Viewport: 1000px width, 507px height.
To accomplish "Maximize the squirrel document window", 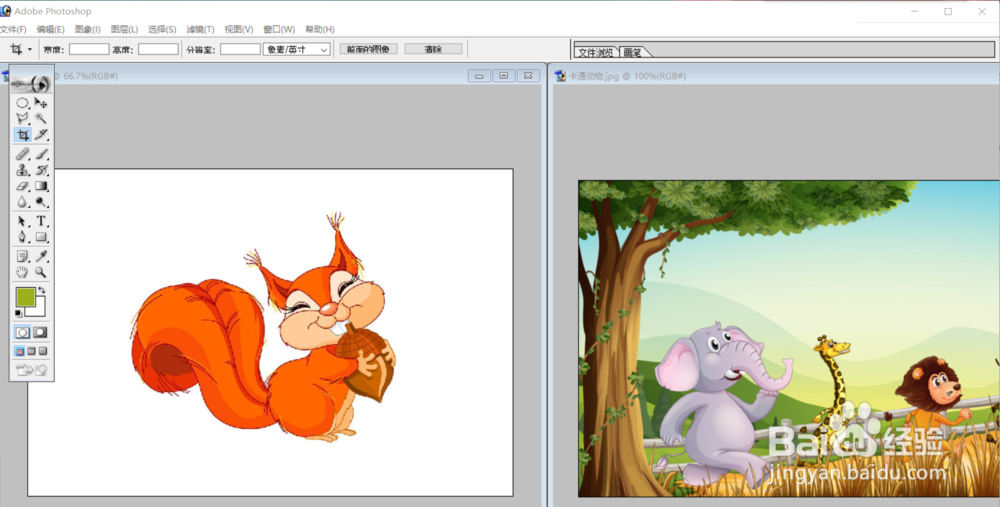I will (x=503, y=76).
